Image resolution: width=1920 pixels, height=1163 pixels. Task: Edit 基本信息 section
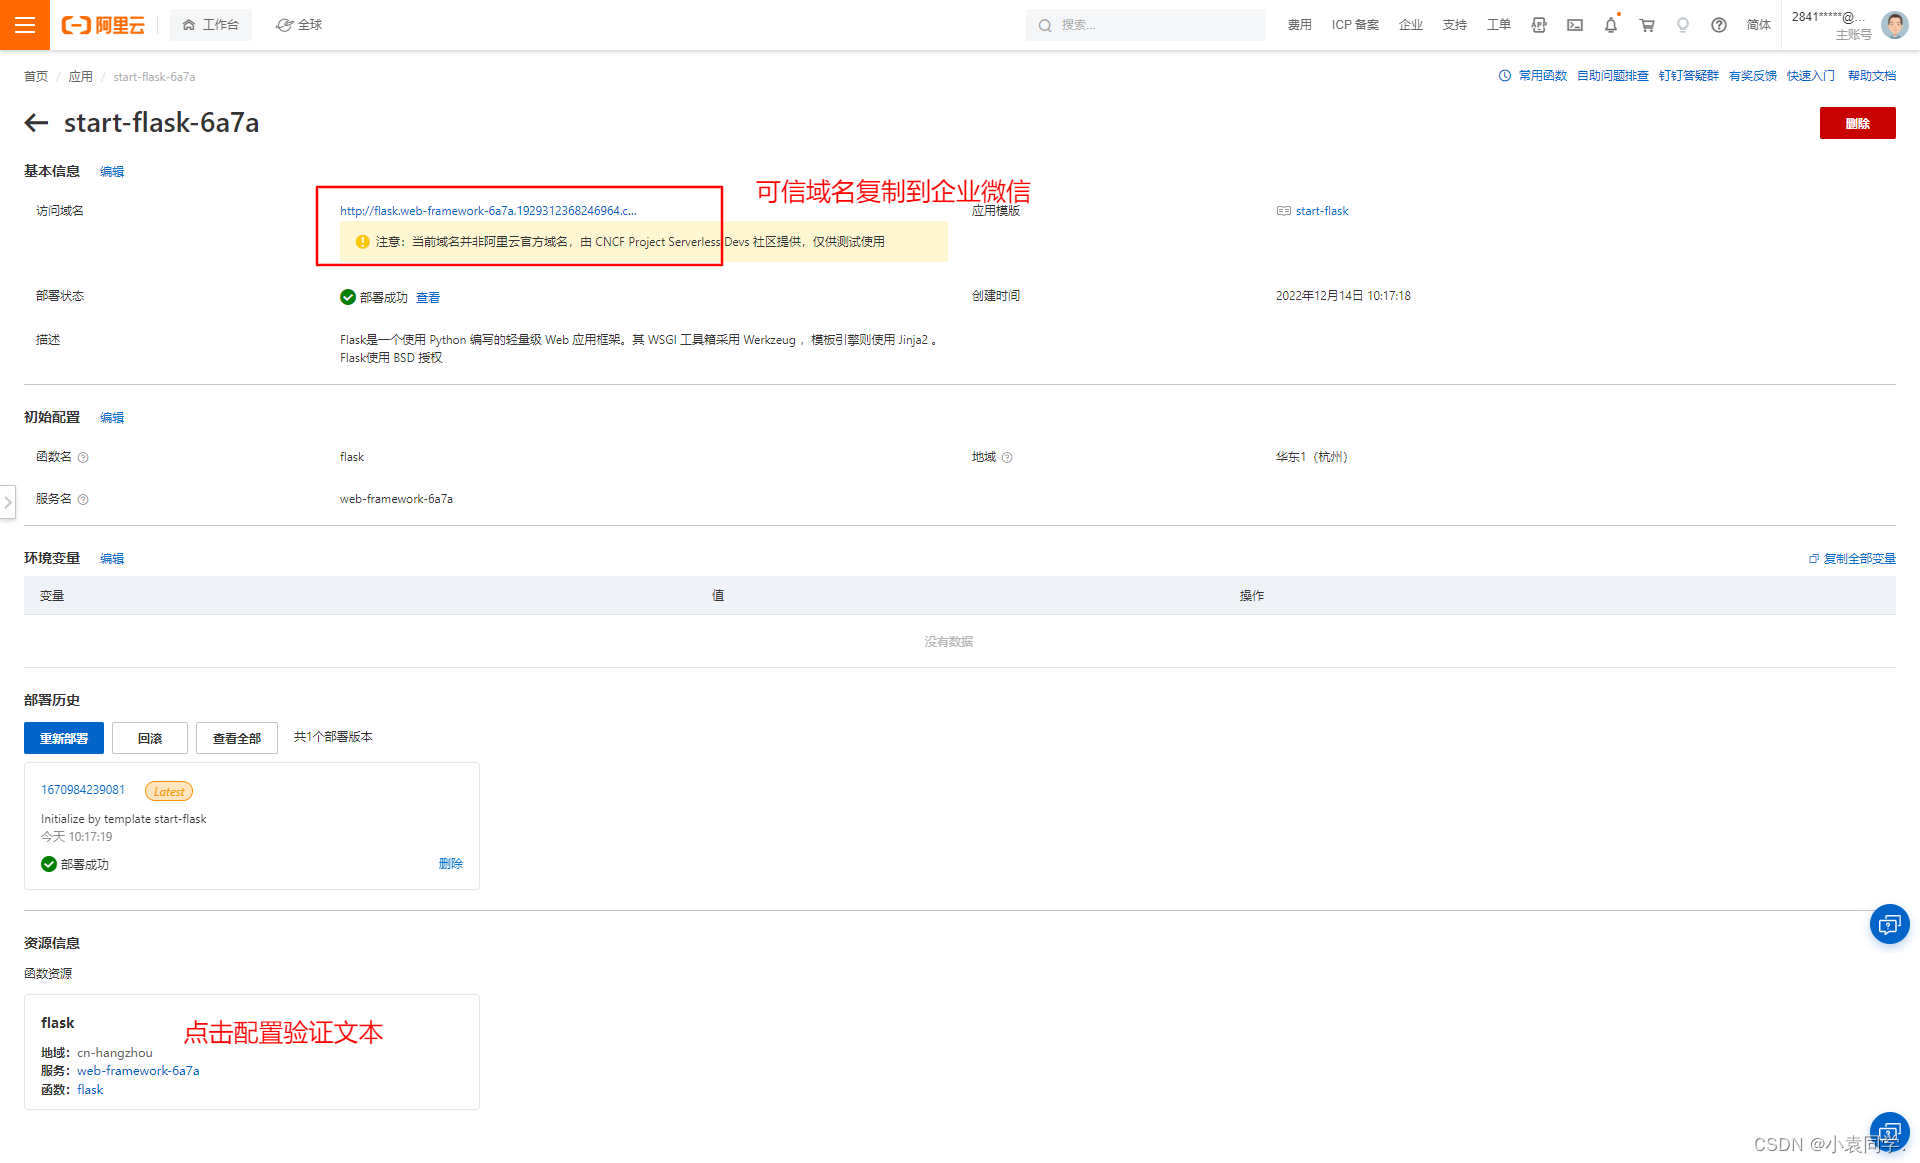coord(112,172)
